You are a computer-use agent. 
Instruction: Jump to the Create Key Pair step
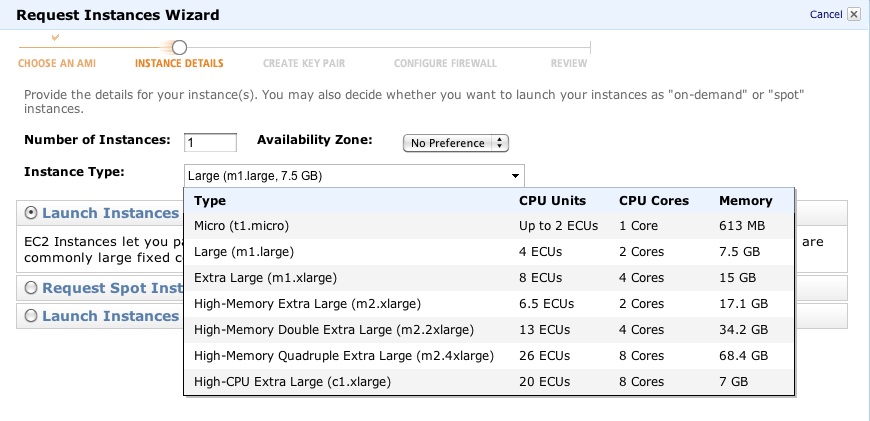[304, 63]
